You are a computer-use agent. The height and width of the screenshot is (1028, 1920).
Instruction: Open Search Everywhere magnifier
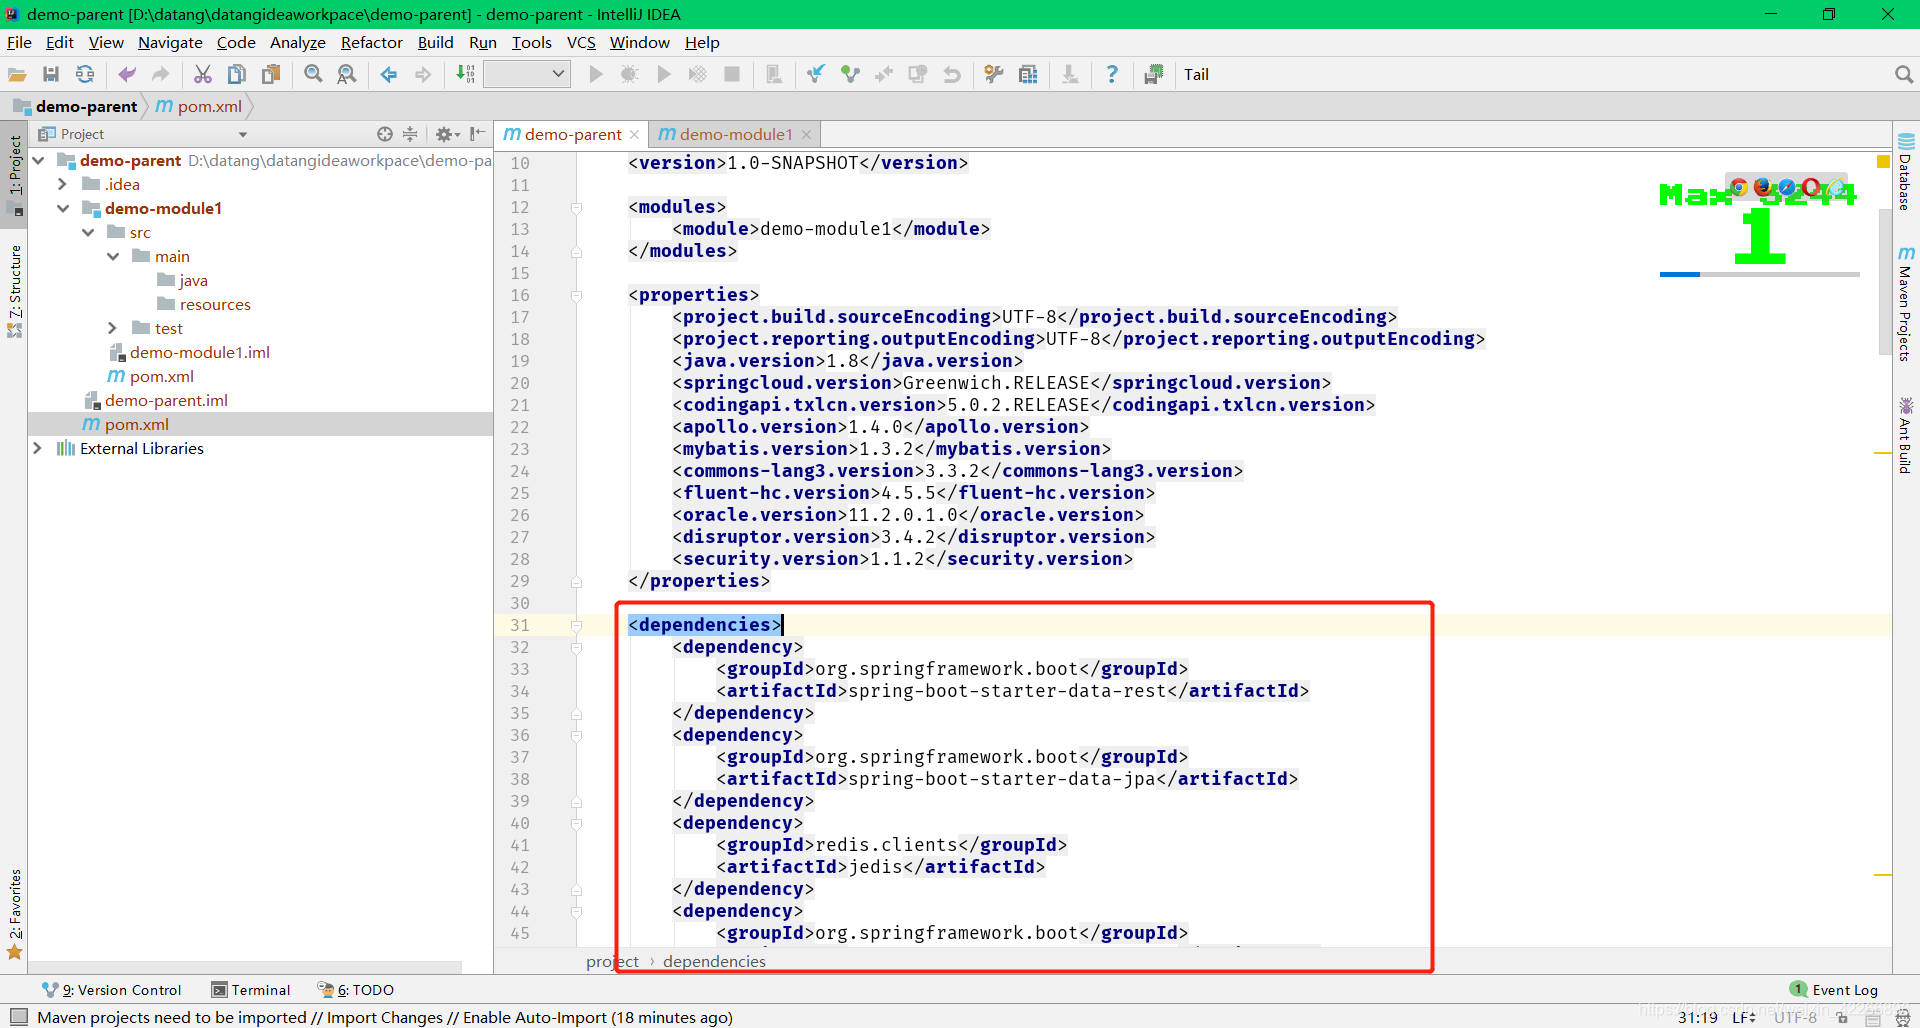1903,74
